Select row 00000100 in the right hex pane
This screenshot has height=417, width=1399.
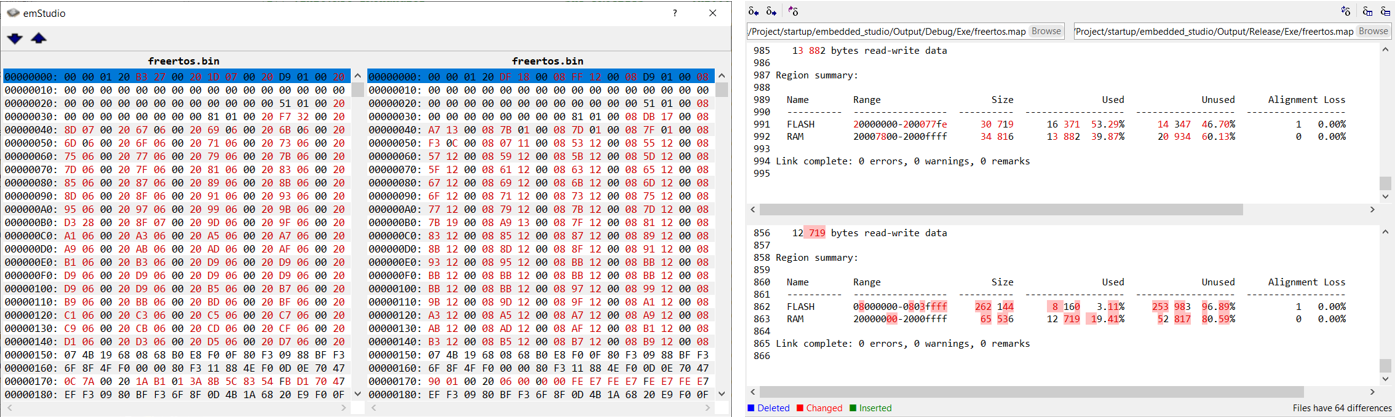[x=541, y=288]
